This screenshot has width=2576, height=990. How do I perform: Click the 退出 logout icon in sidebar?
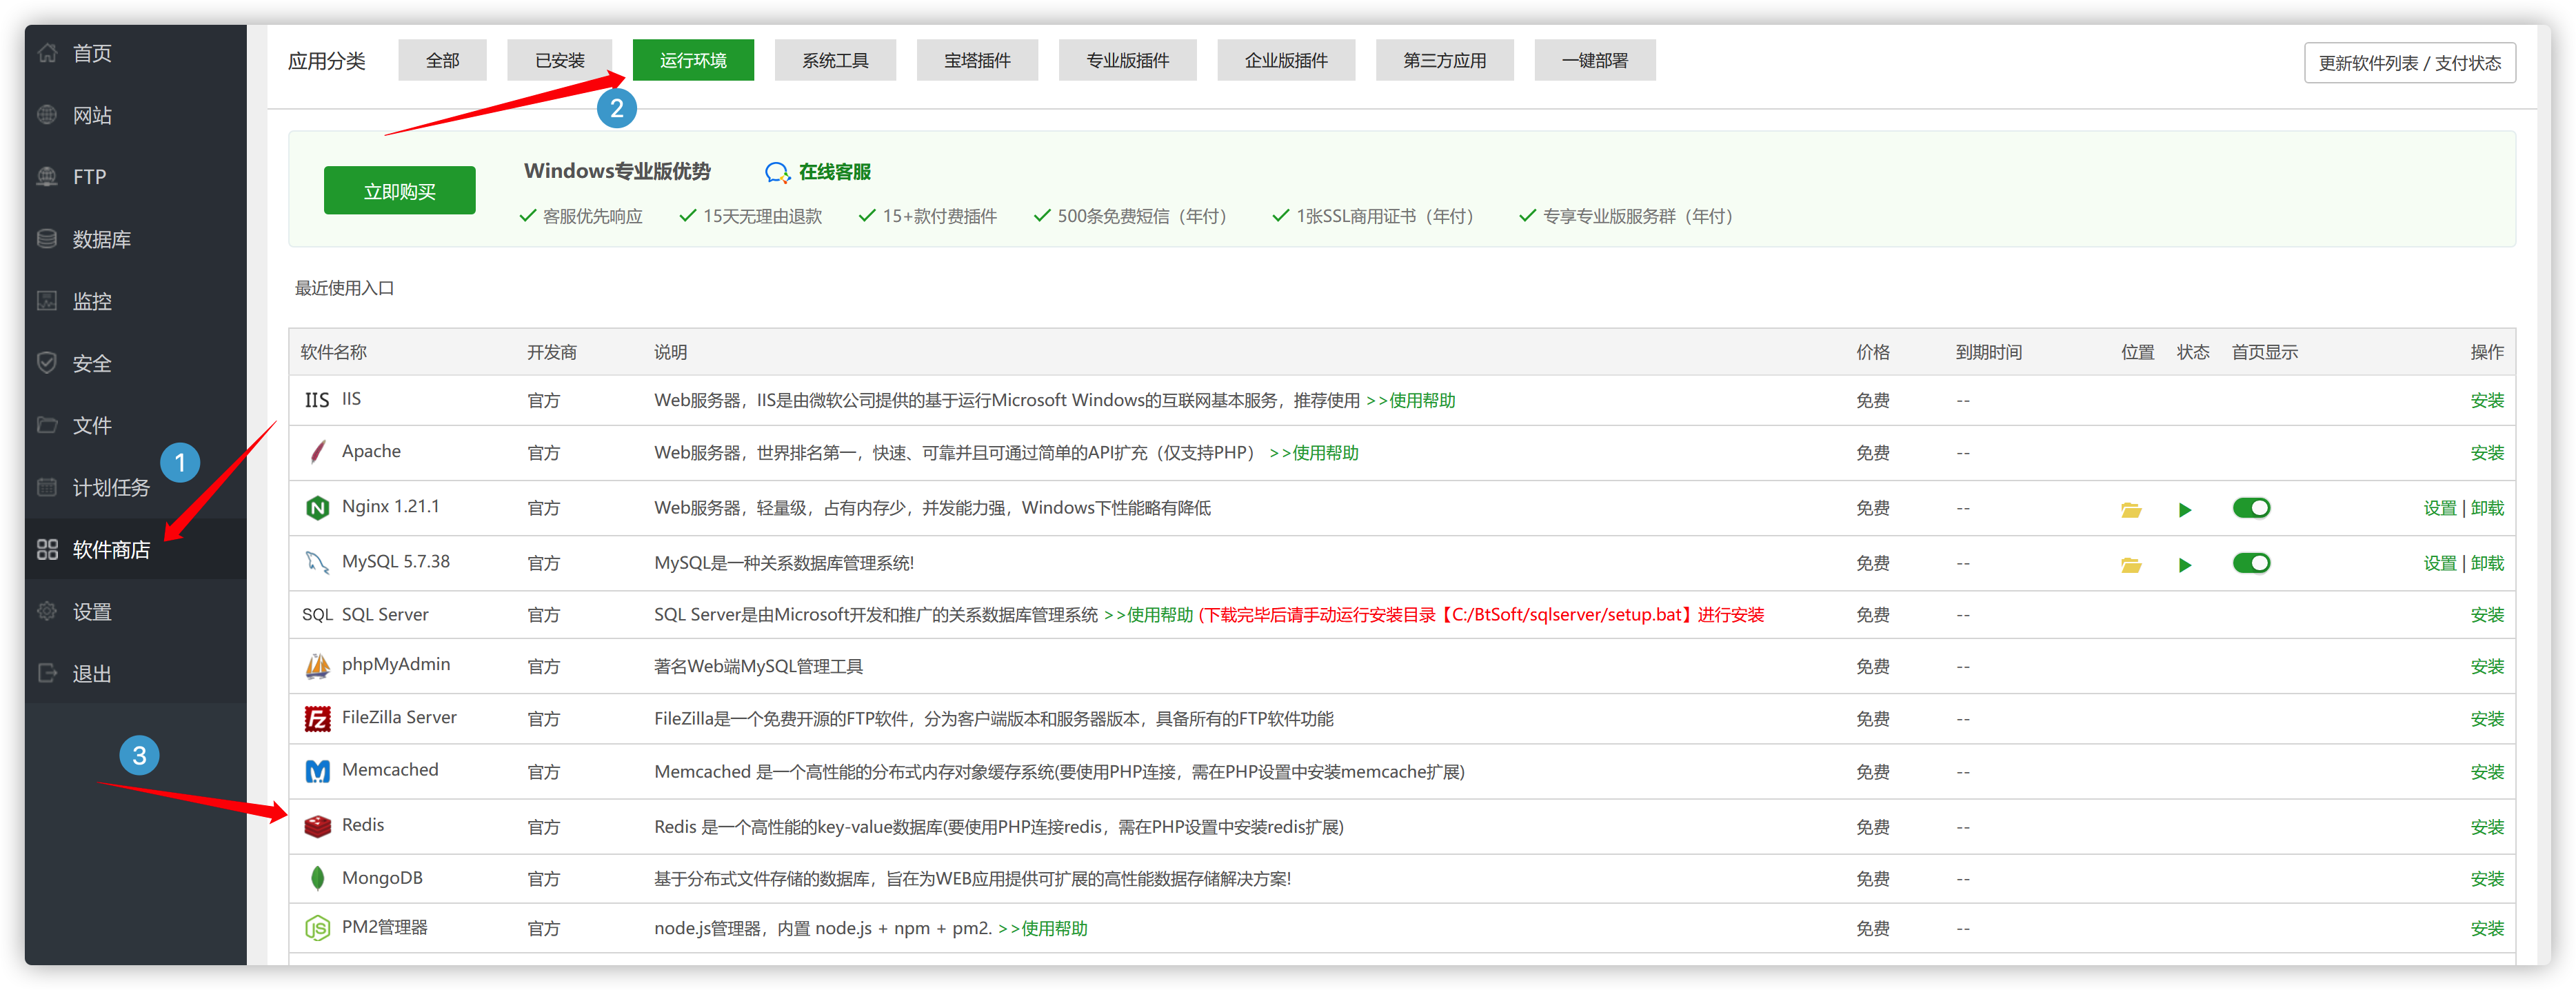click(47, 672)
